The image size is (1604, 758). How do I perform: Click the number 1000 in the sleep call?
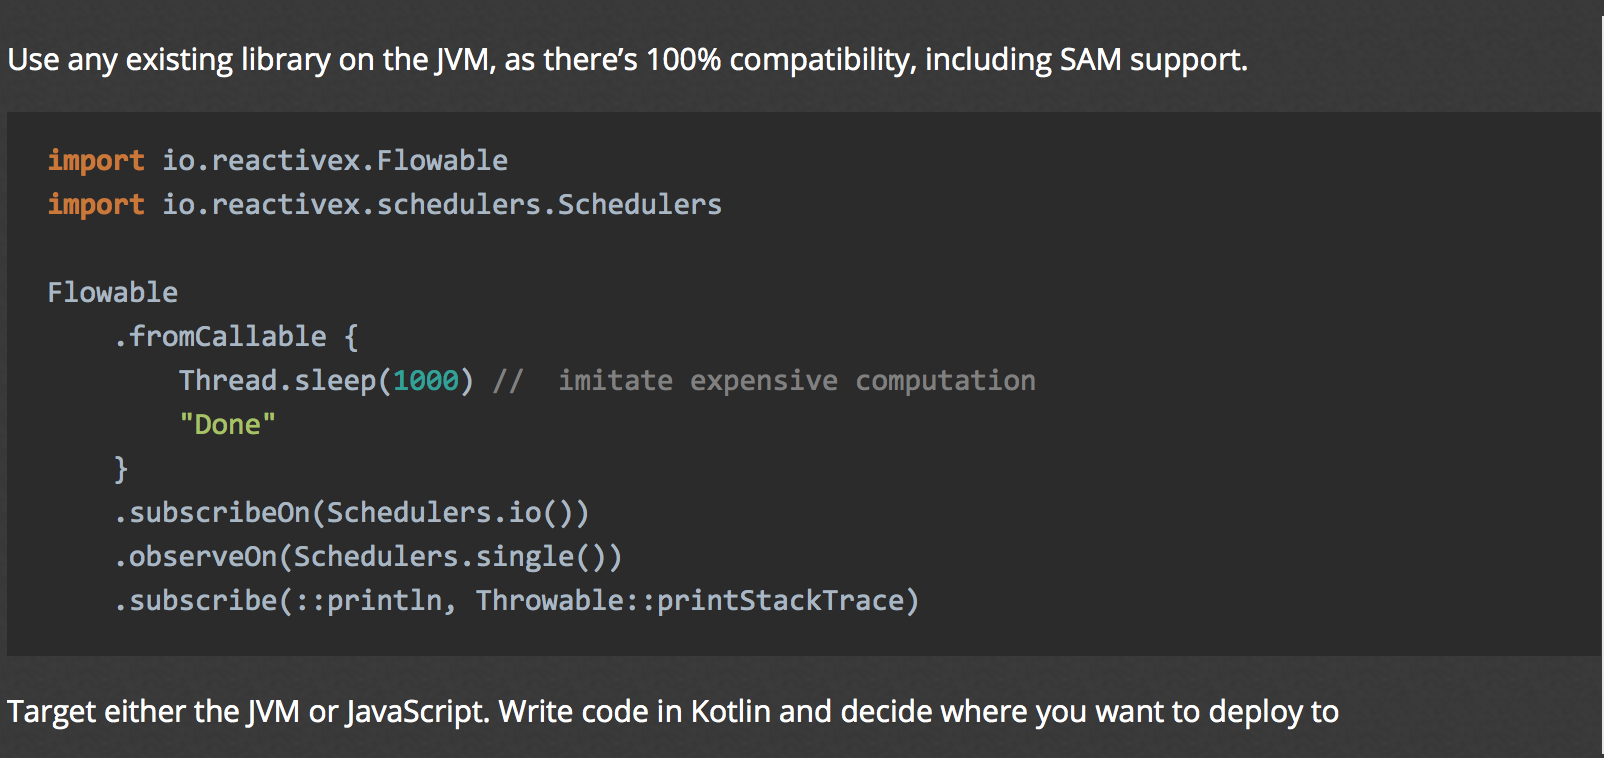425,380
